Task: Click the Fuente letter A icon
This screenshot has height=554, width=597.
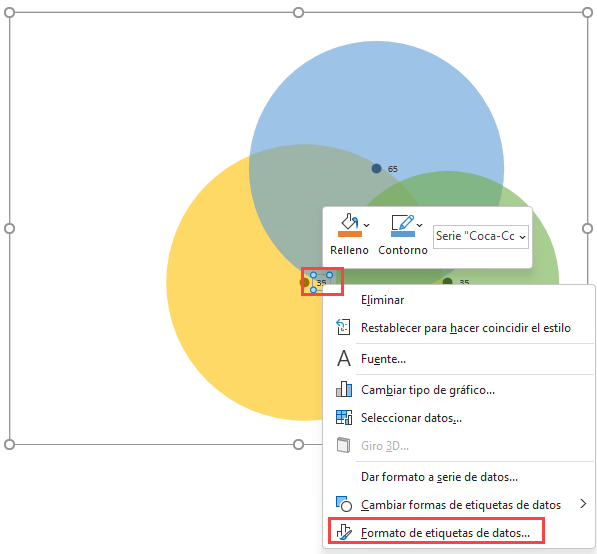Action: click(343, 358)
